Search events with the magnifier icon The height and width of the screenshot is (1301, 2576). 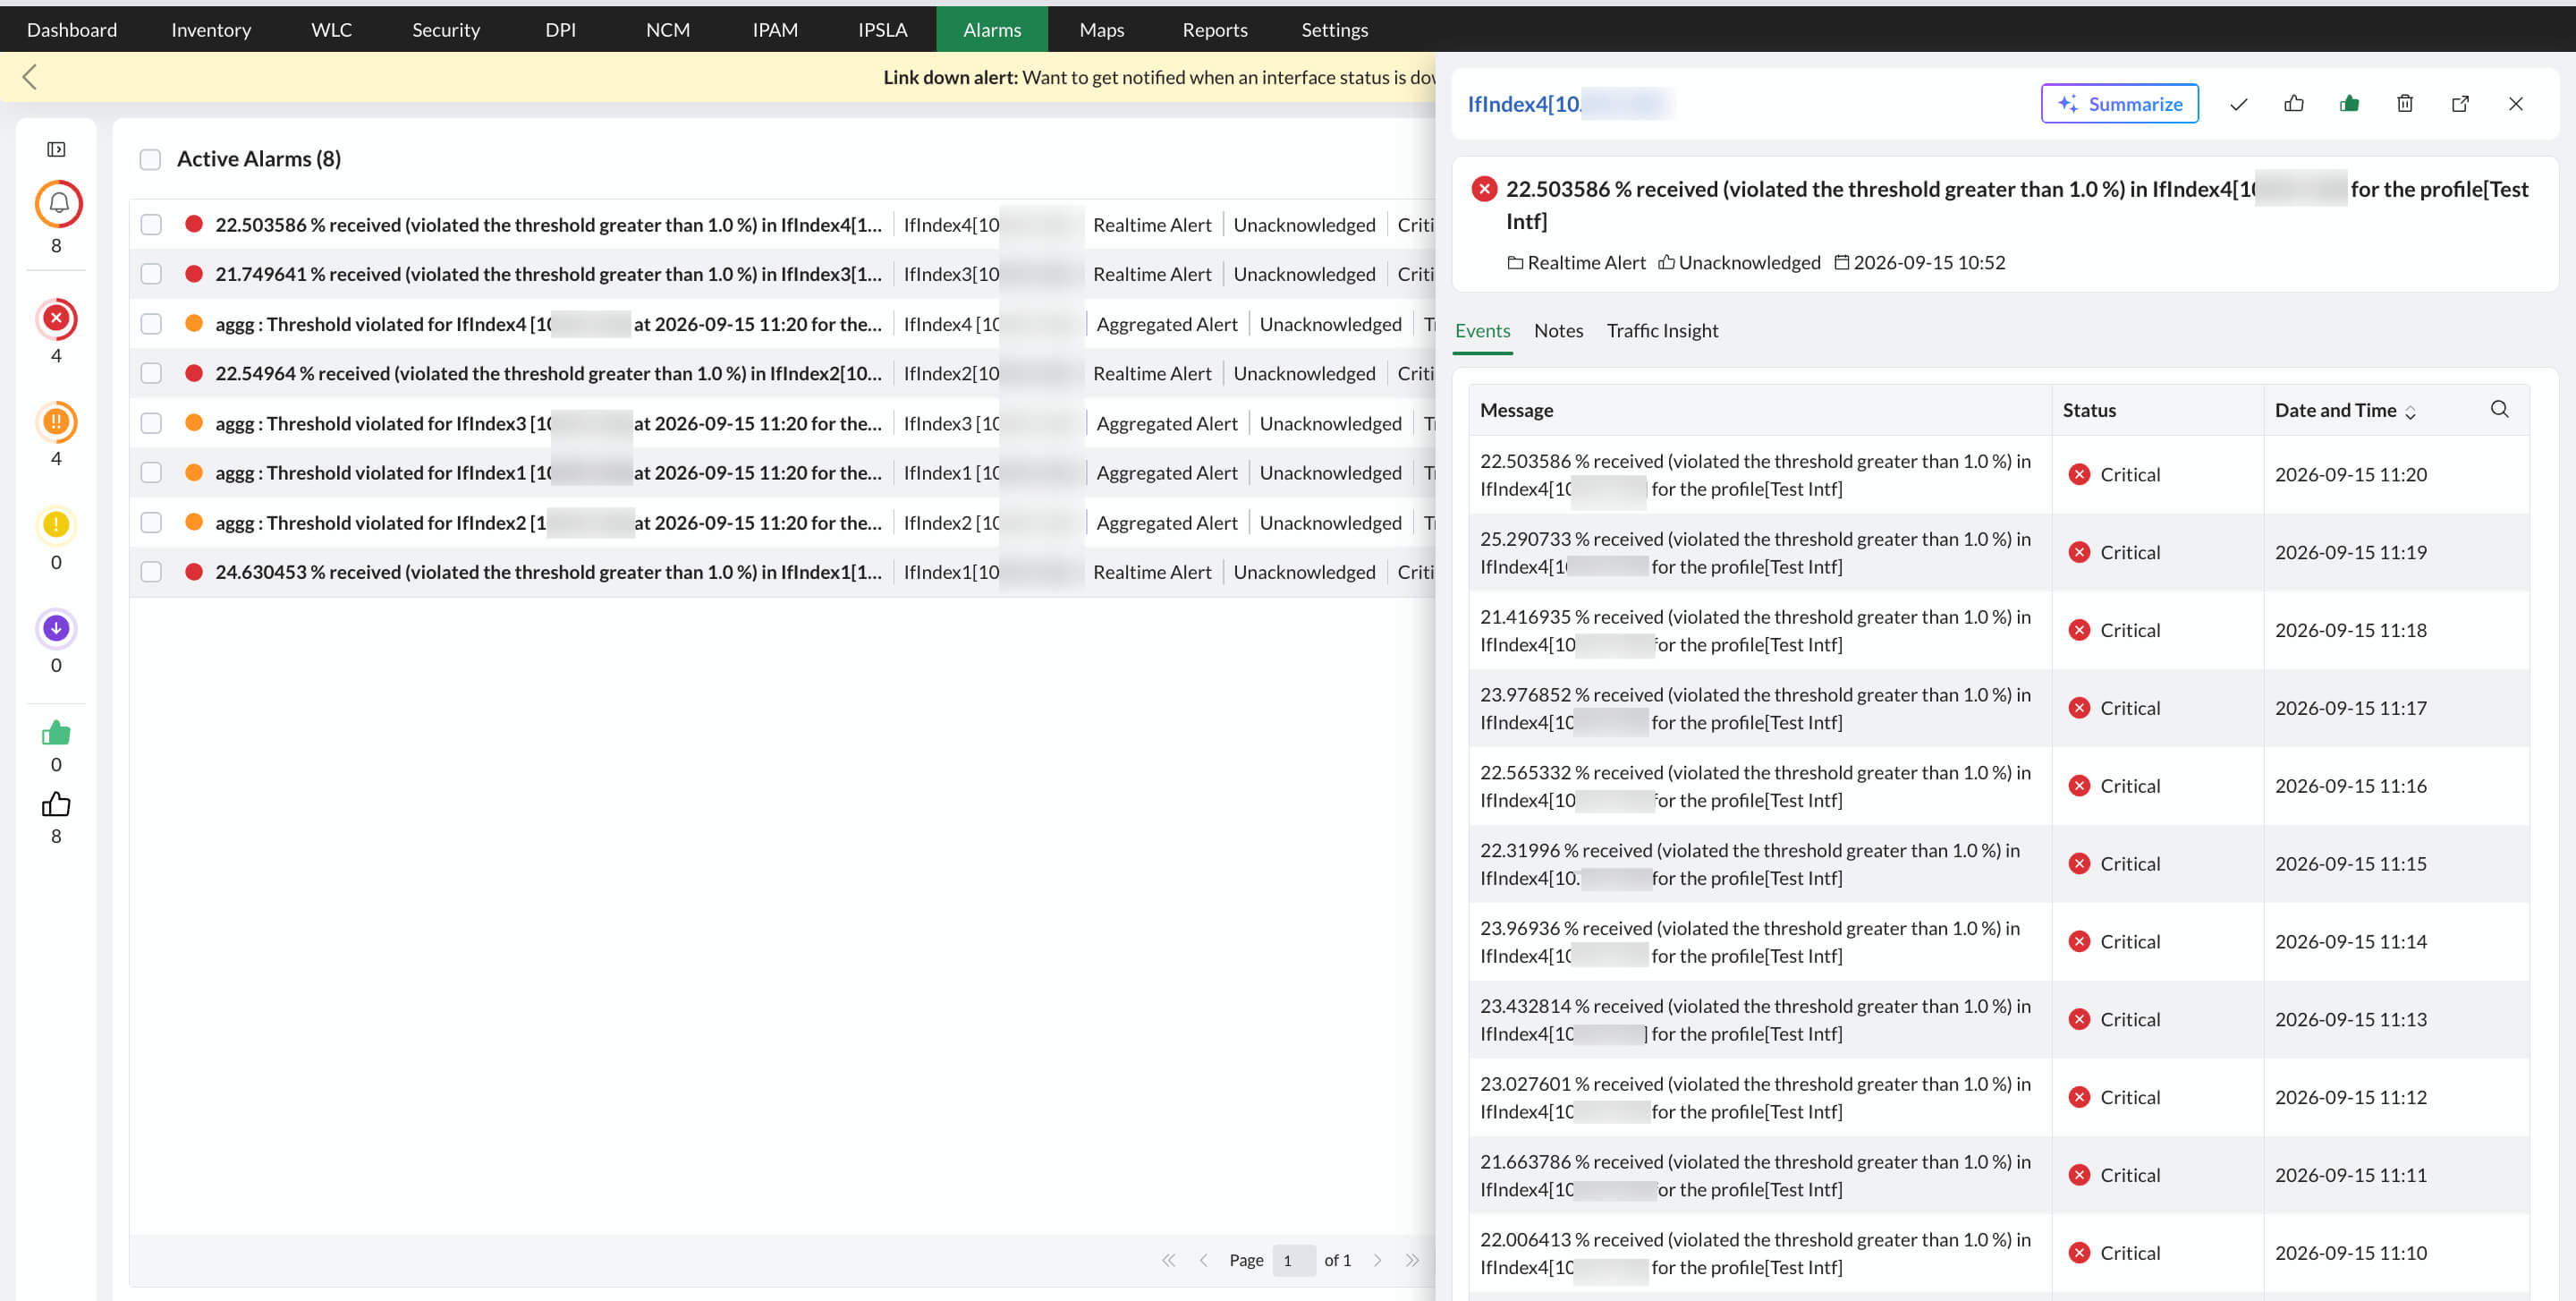[2499, 409]
